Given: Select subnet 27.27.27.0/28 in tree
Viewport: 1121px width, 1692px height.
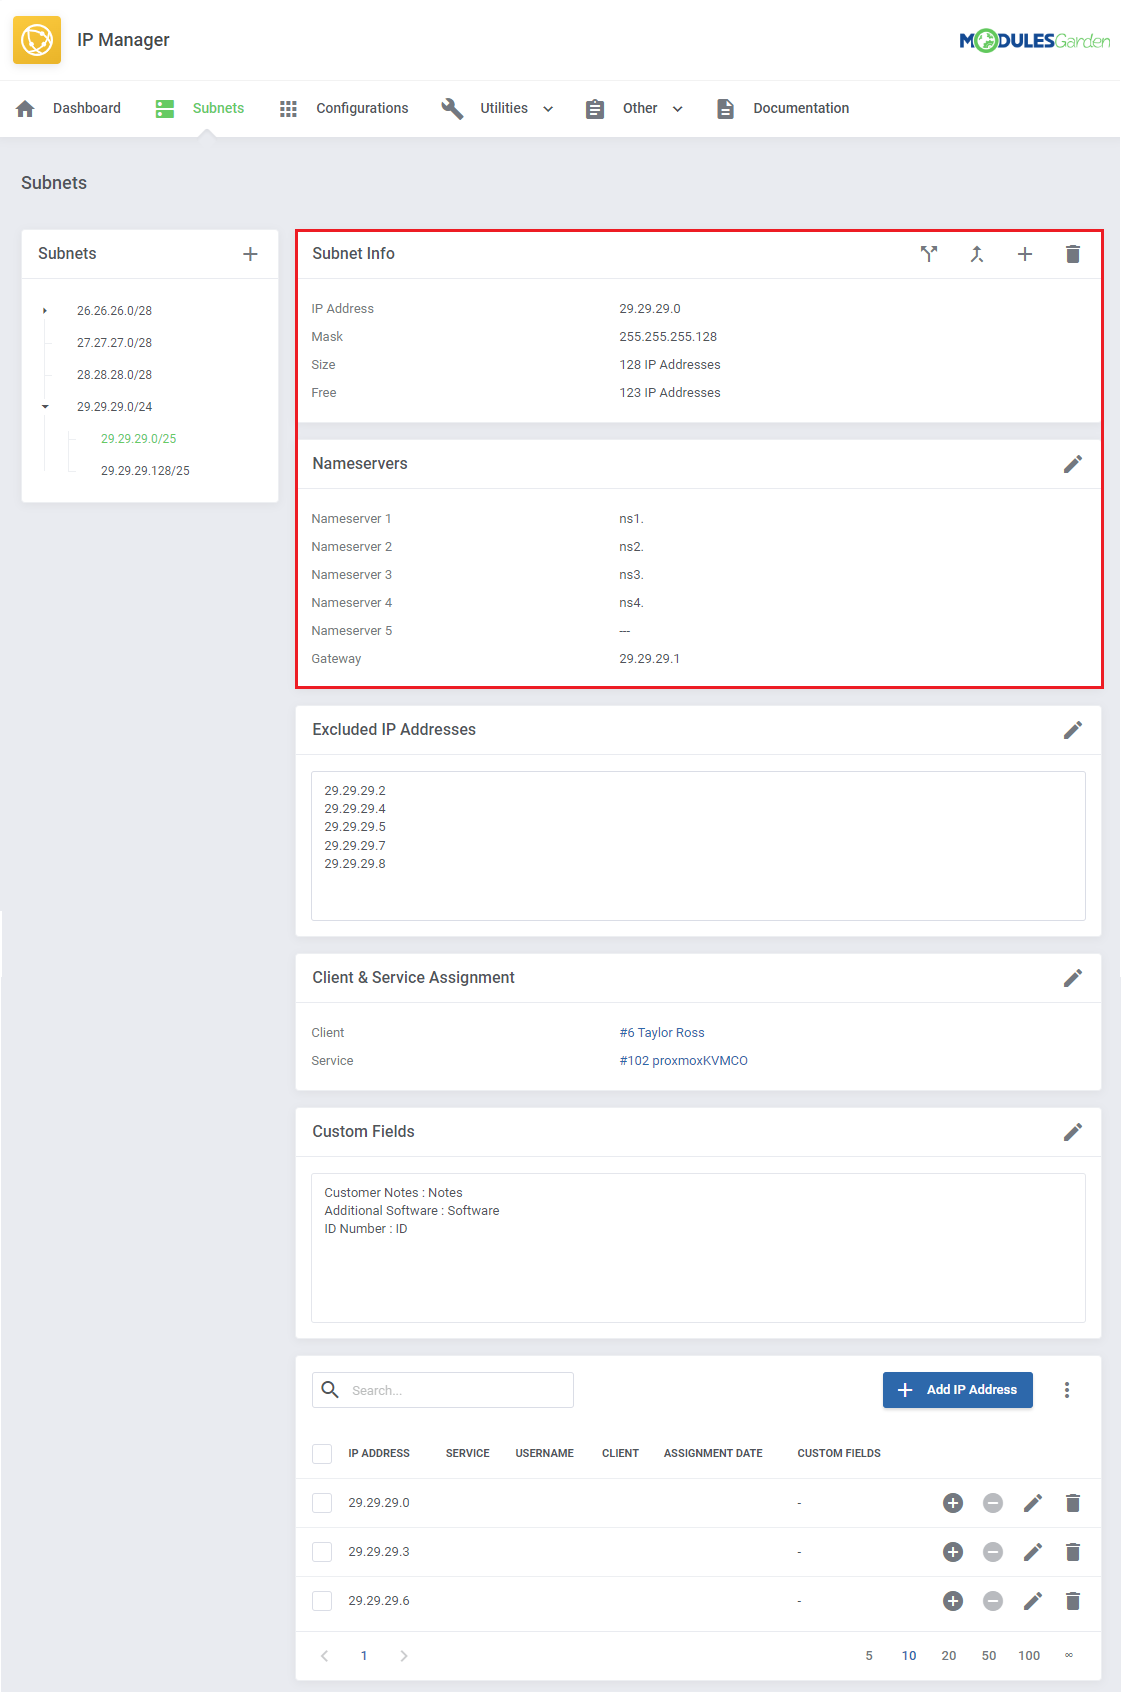Looking at the screenshot, I should pos(114,343).
